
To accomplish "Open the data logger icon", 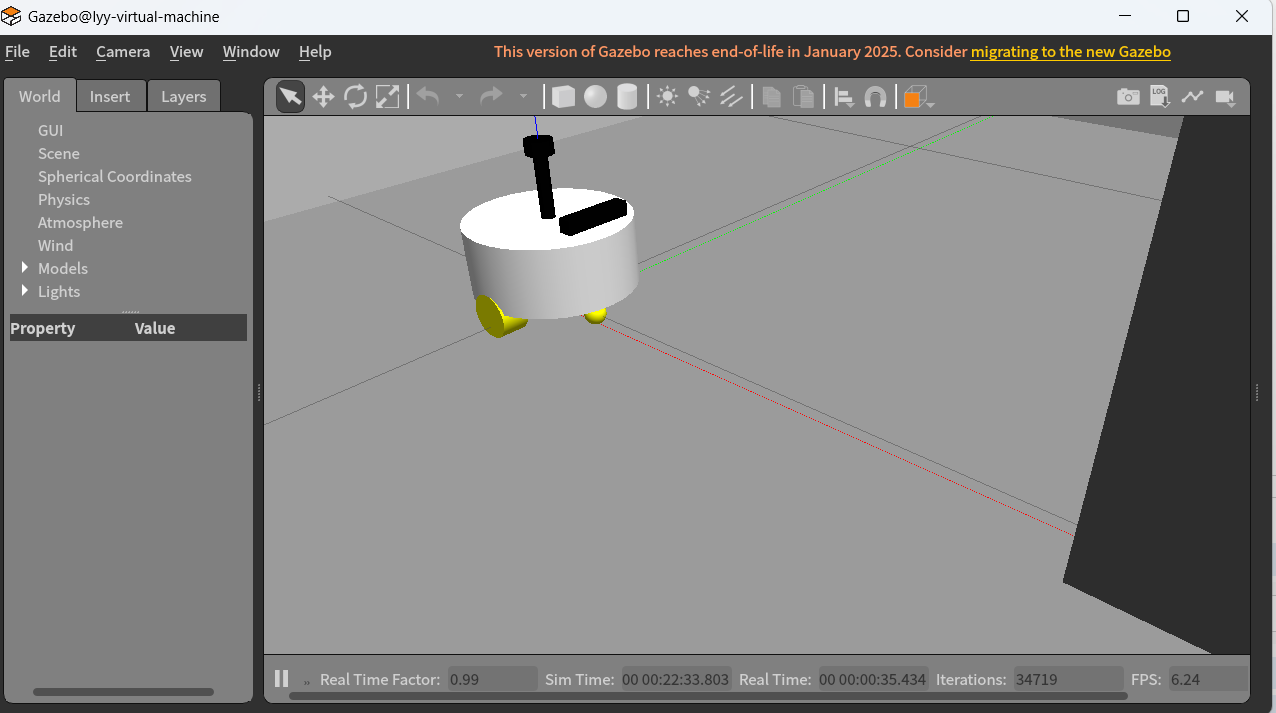I will pyautogui.click(x=1160, y=96).
